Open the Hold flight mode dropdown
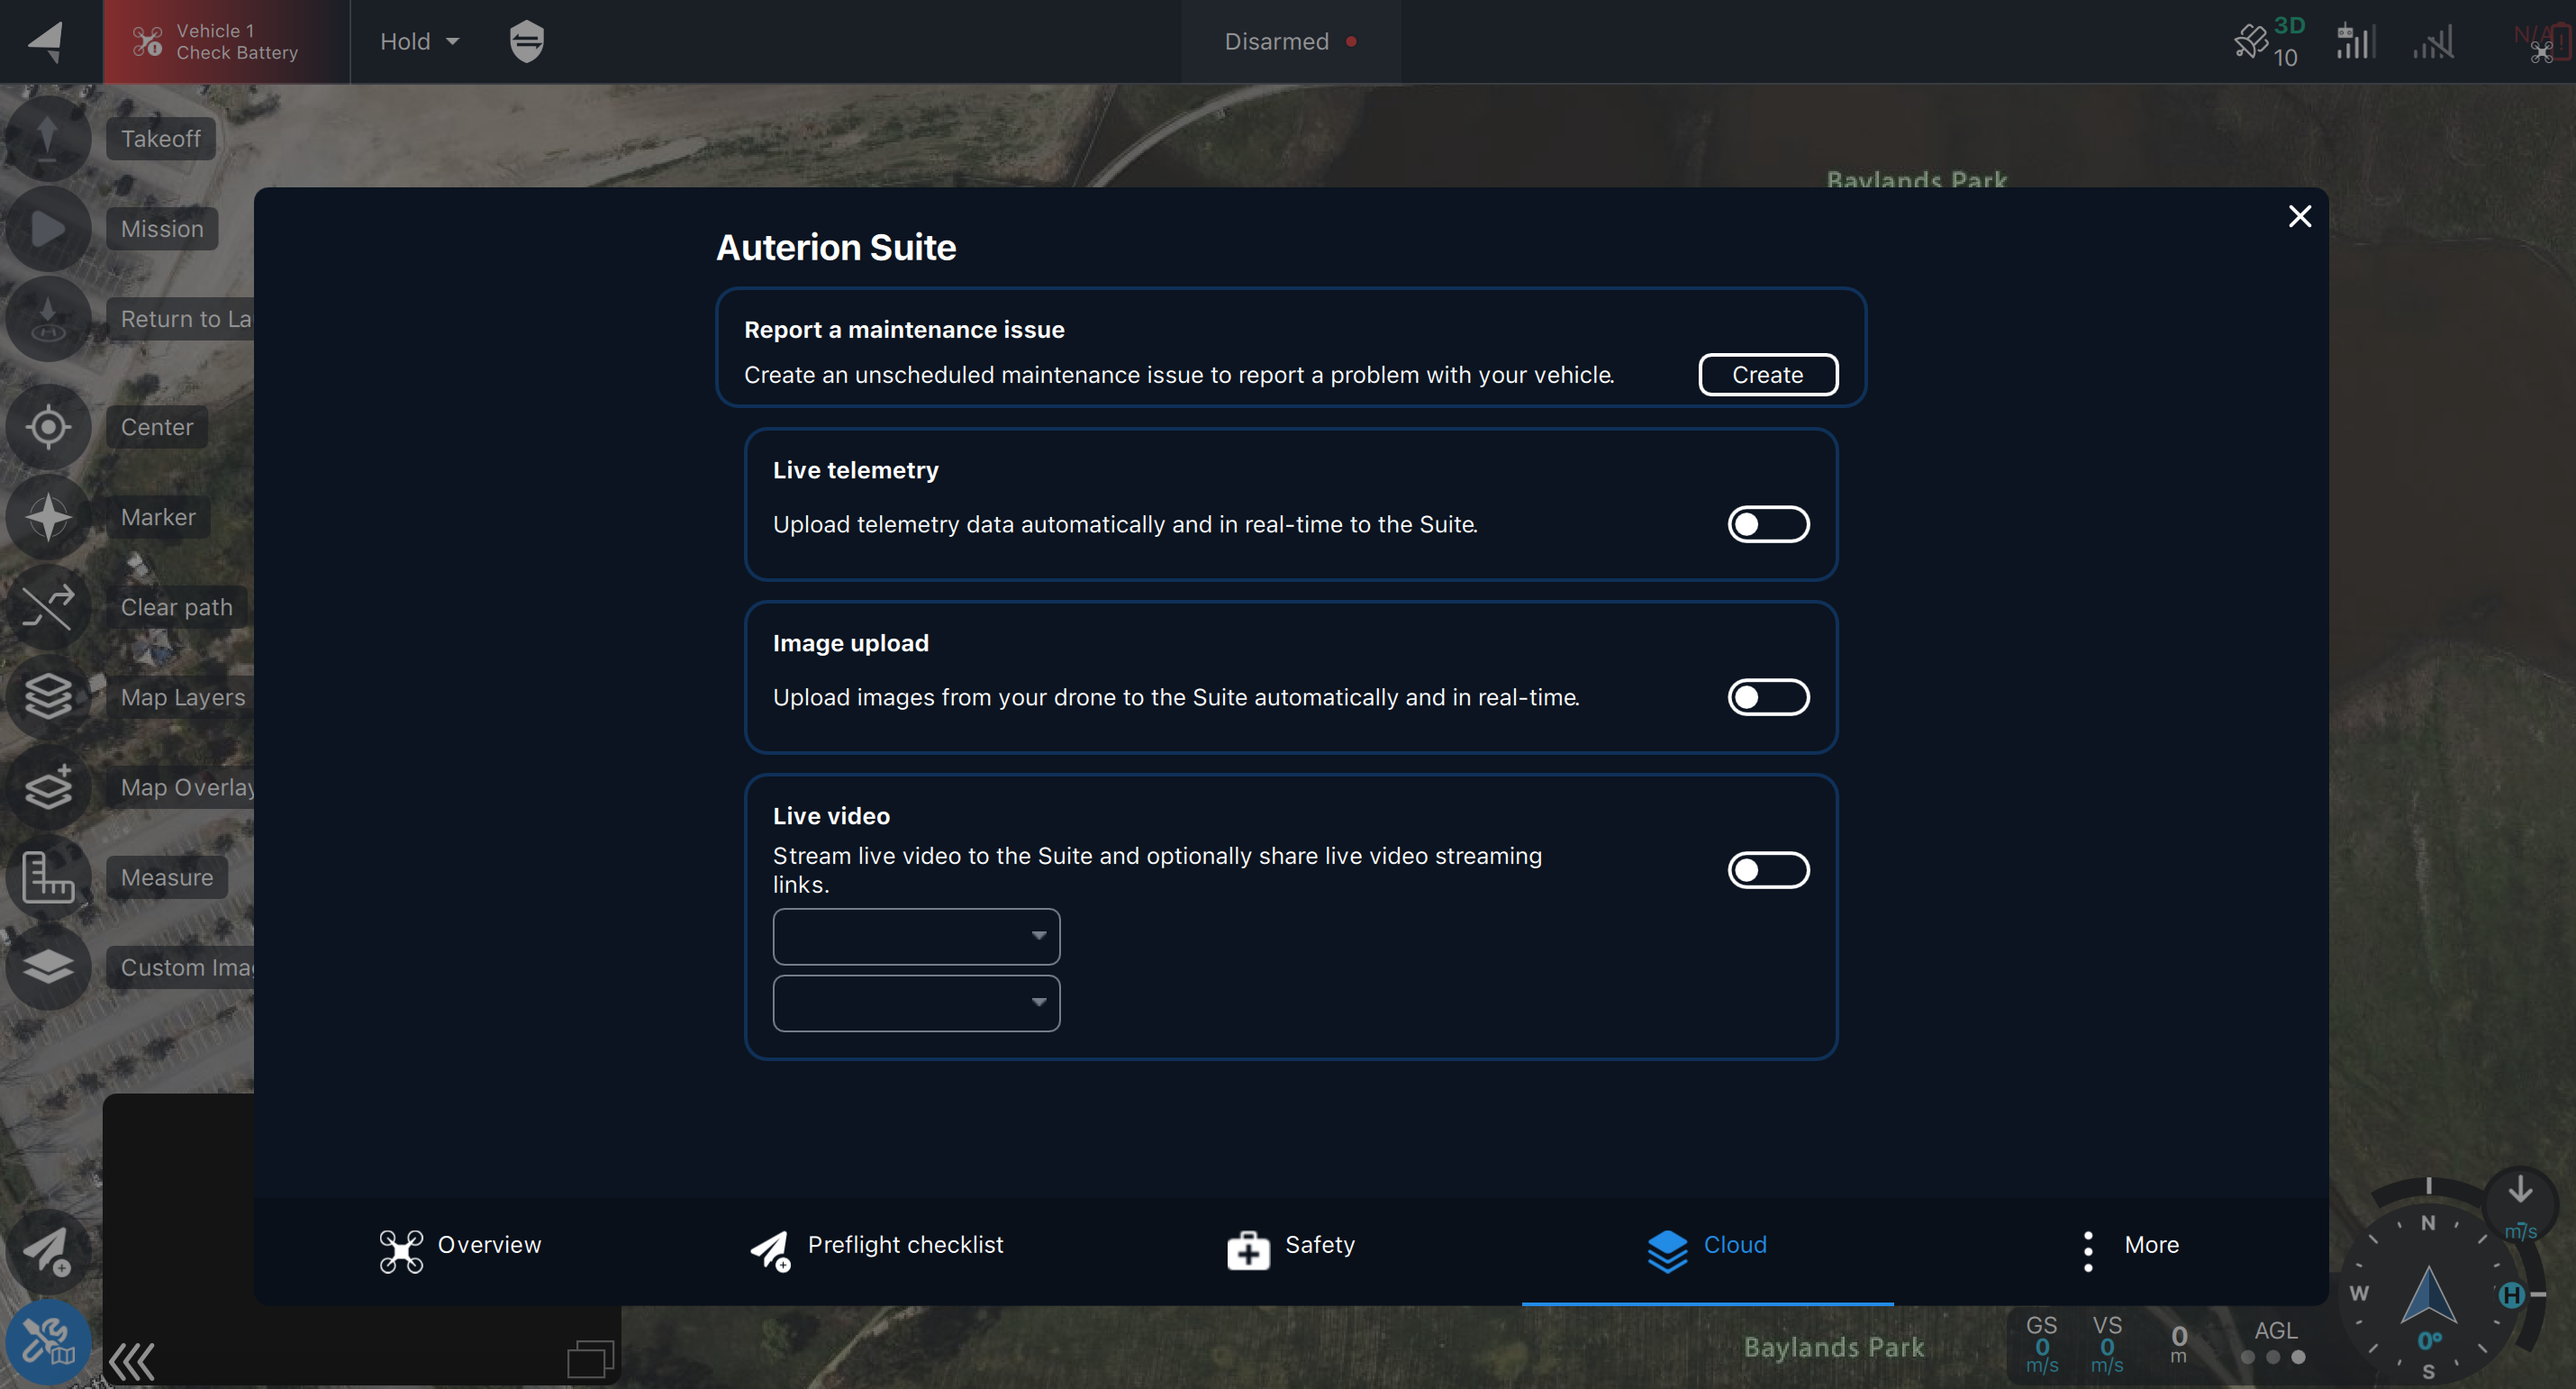2576x1389 pixels. tap(419, 41)
